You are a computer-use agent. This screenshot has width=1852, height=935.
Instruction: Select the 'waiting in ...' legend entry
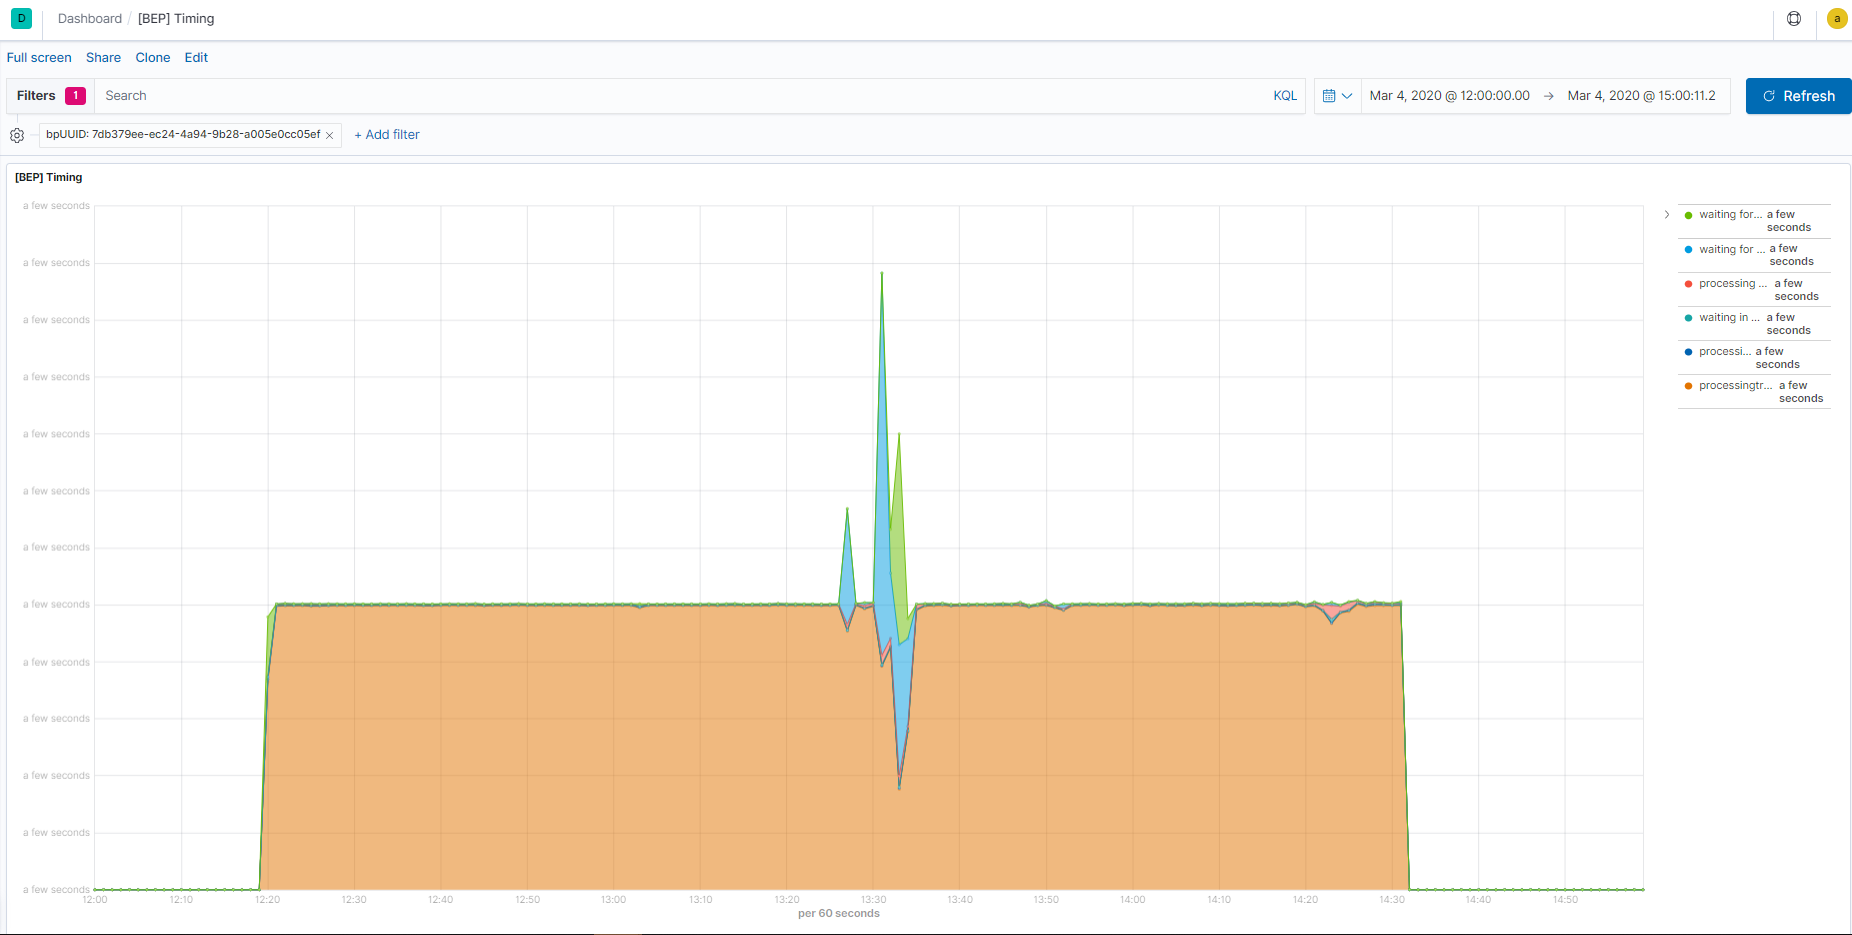pos(1754,324)
